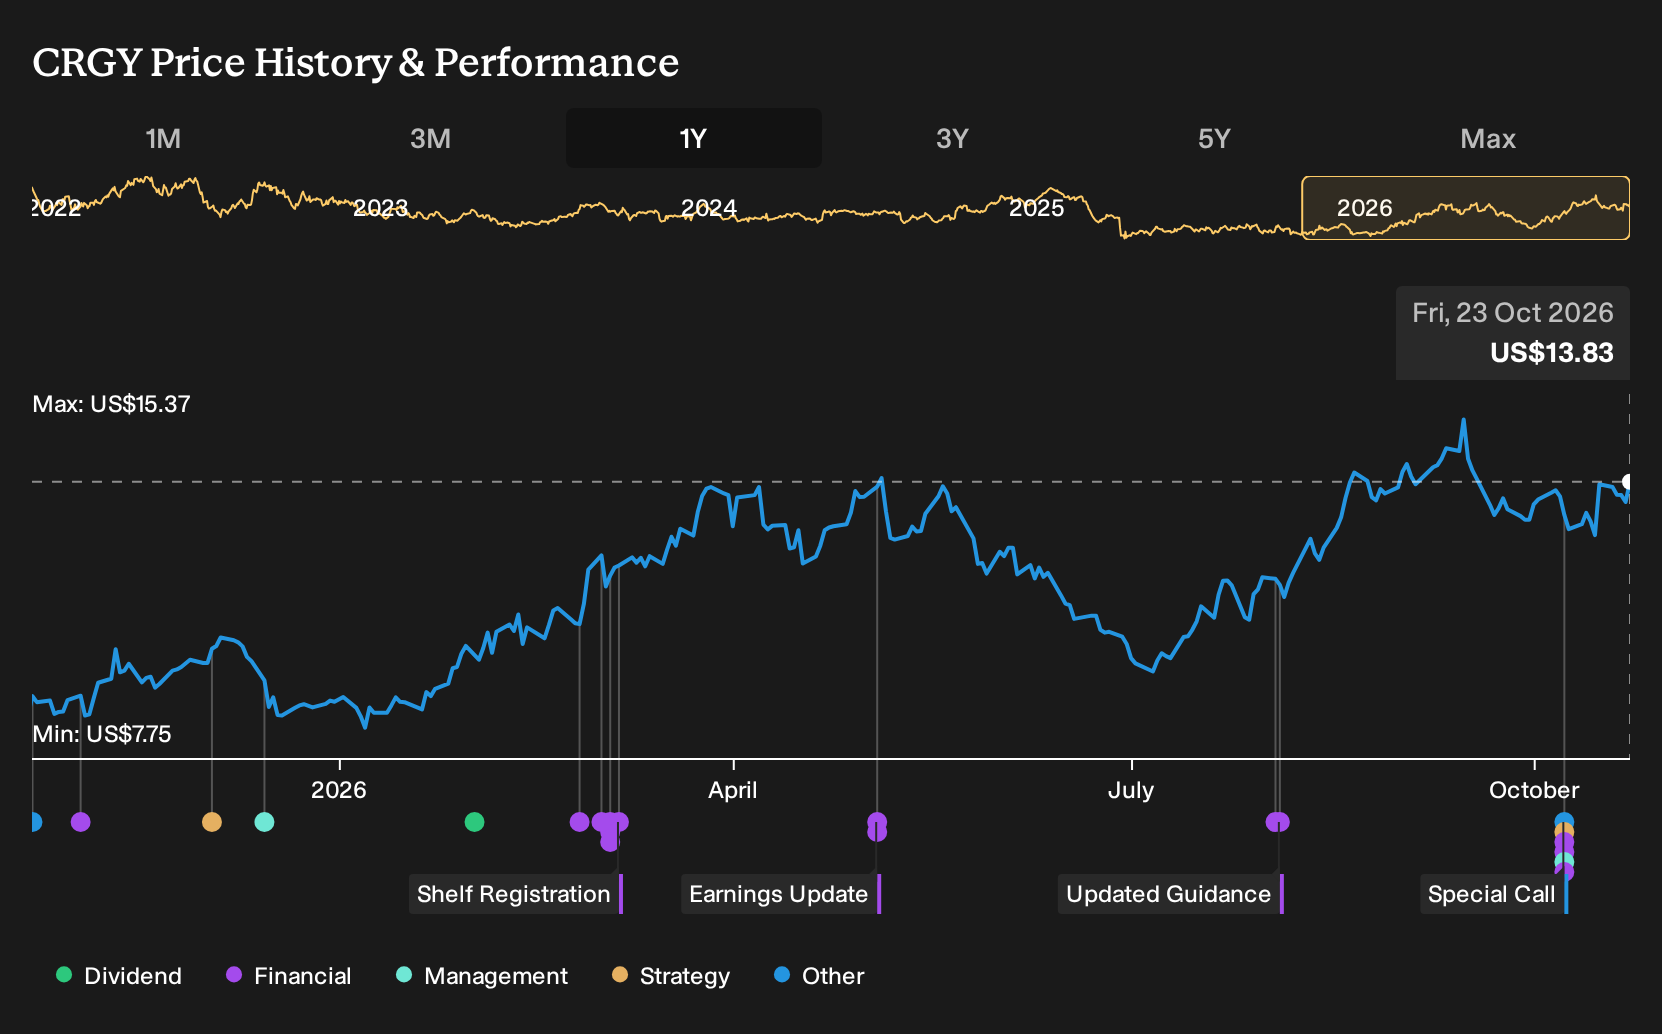This screenshot has width=1662, height=1034.
Task: Jump to 2025 in the overview sparkline
Action: click(1037, 208)
